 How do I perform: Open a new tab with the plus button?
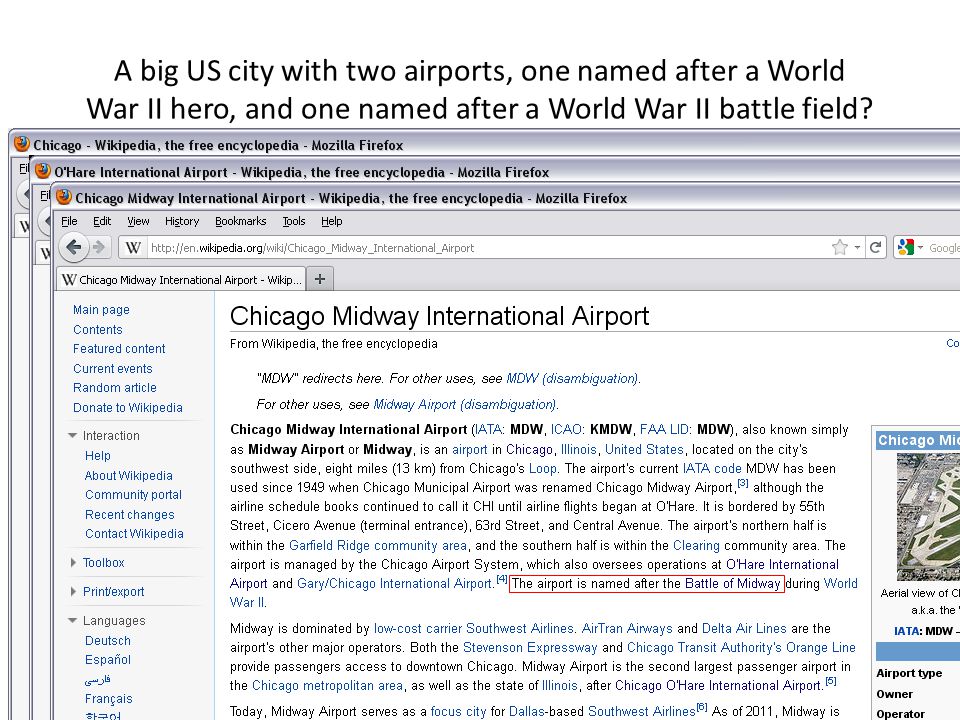pos(320,279)
